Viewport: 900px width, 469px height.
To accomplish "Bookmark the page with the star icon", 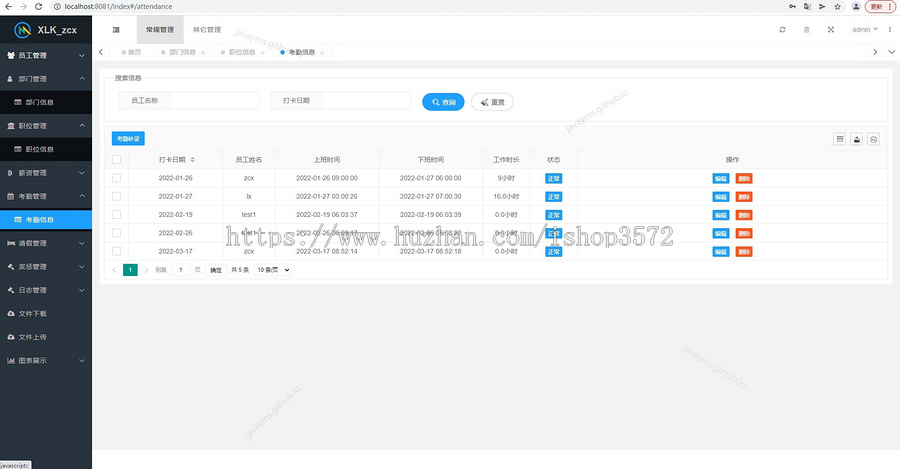I will tap(837, 6).
